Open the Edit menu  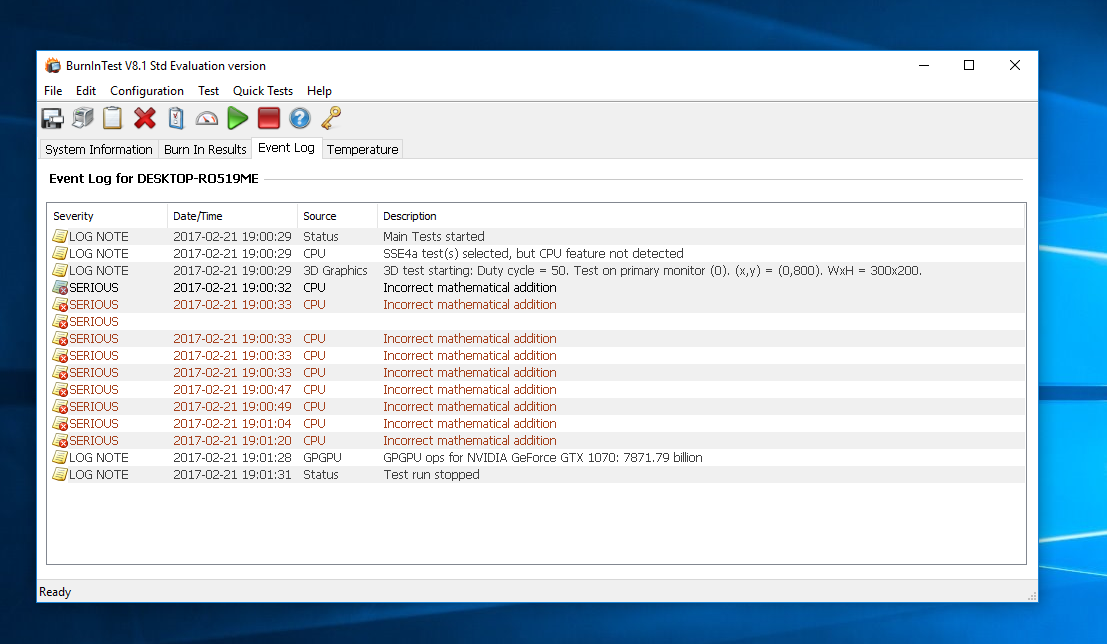point(86,91)
